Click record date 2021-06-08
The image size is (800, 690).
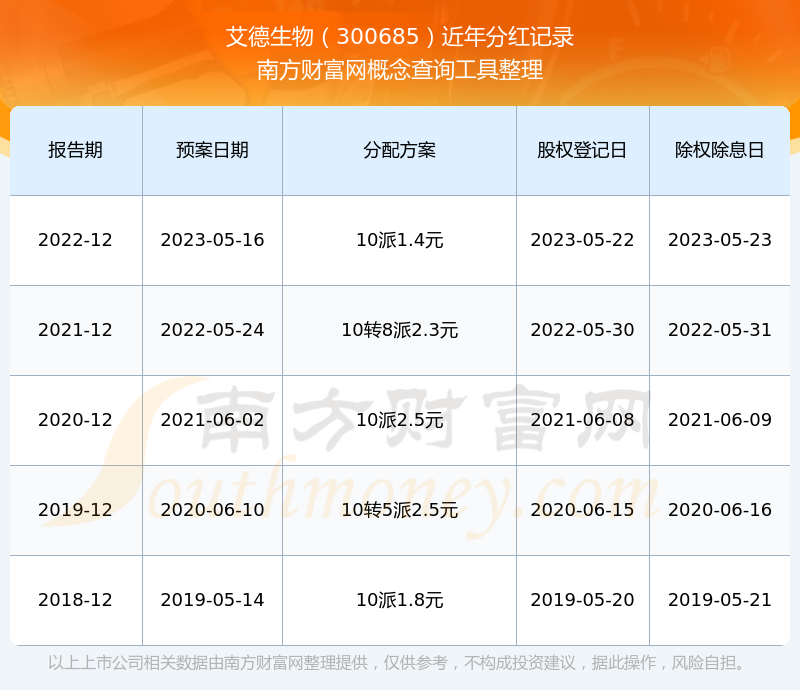coord(582,420)
